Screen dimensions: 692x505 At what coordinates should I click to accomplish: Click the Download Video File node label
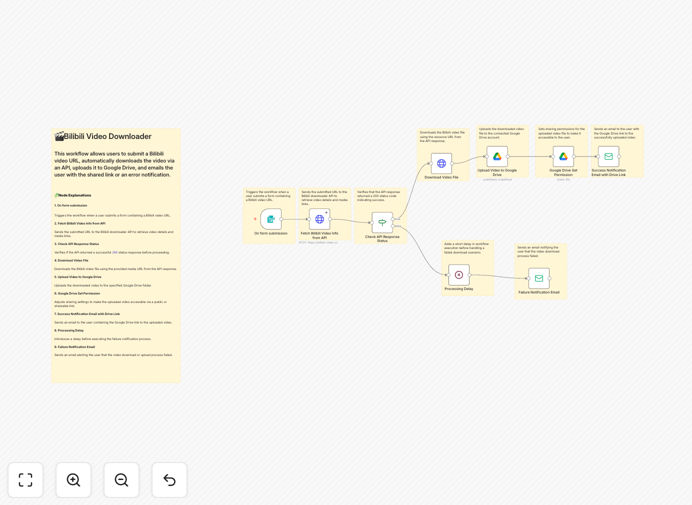point(441,177)
